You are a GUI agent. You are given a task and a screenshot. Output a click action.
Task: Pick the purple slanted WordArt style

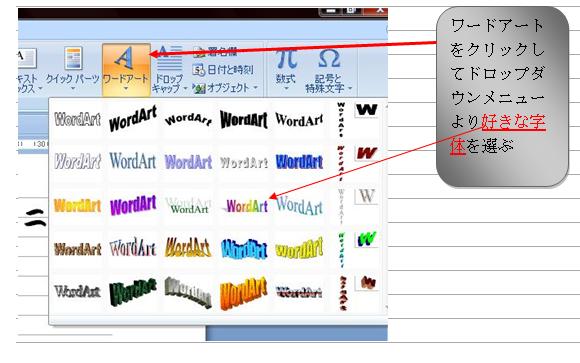coord(133,205)
